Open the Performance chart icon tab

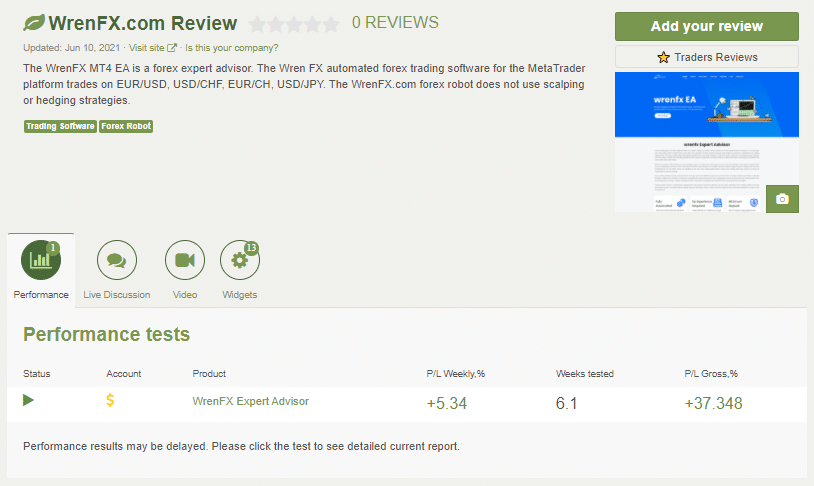(41, 260)
